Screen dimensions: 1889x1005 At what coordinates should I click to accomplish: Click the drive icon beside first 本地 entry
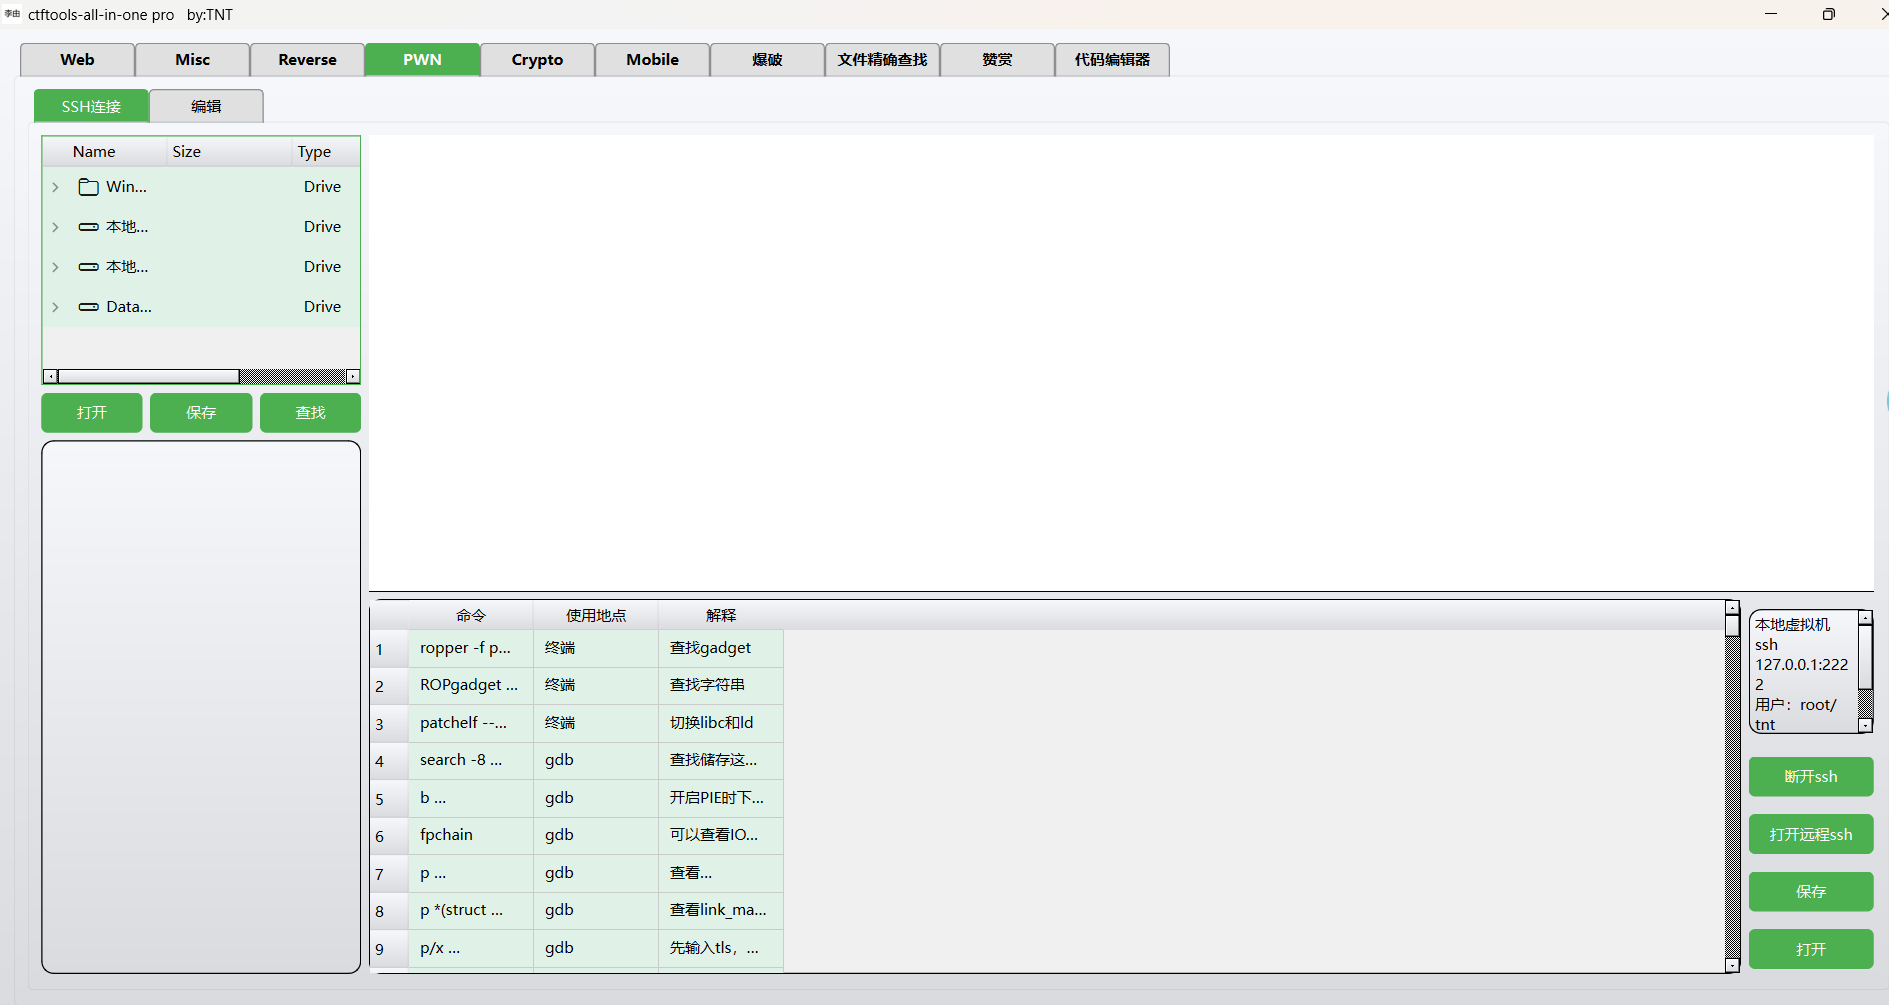[x=88, y=226]
